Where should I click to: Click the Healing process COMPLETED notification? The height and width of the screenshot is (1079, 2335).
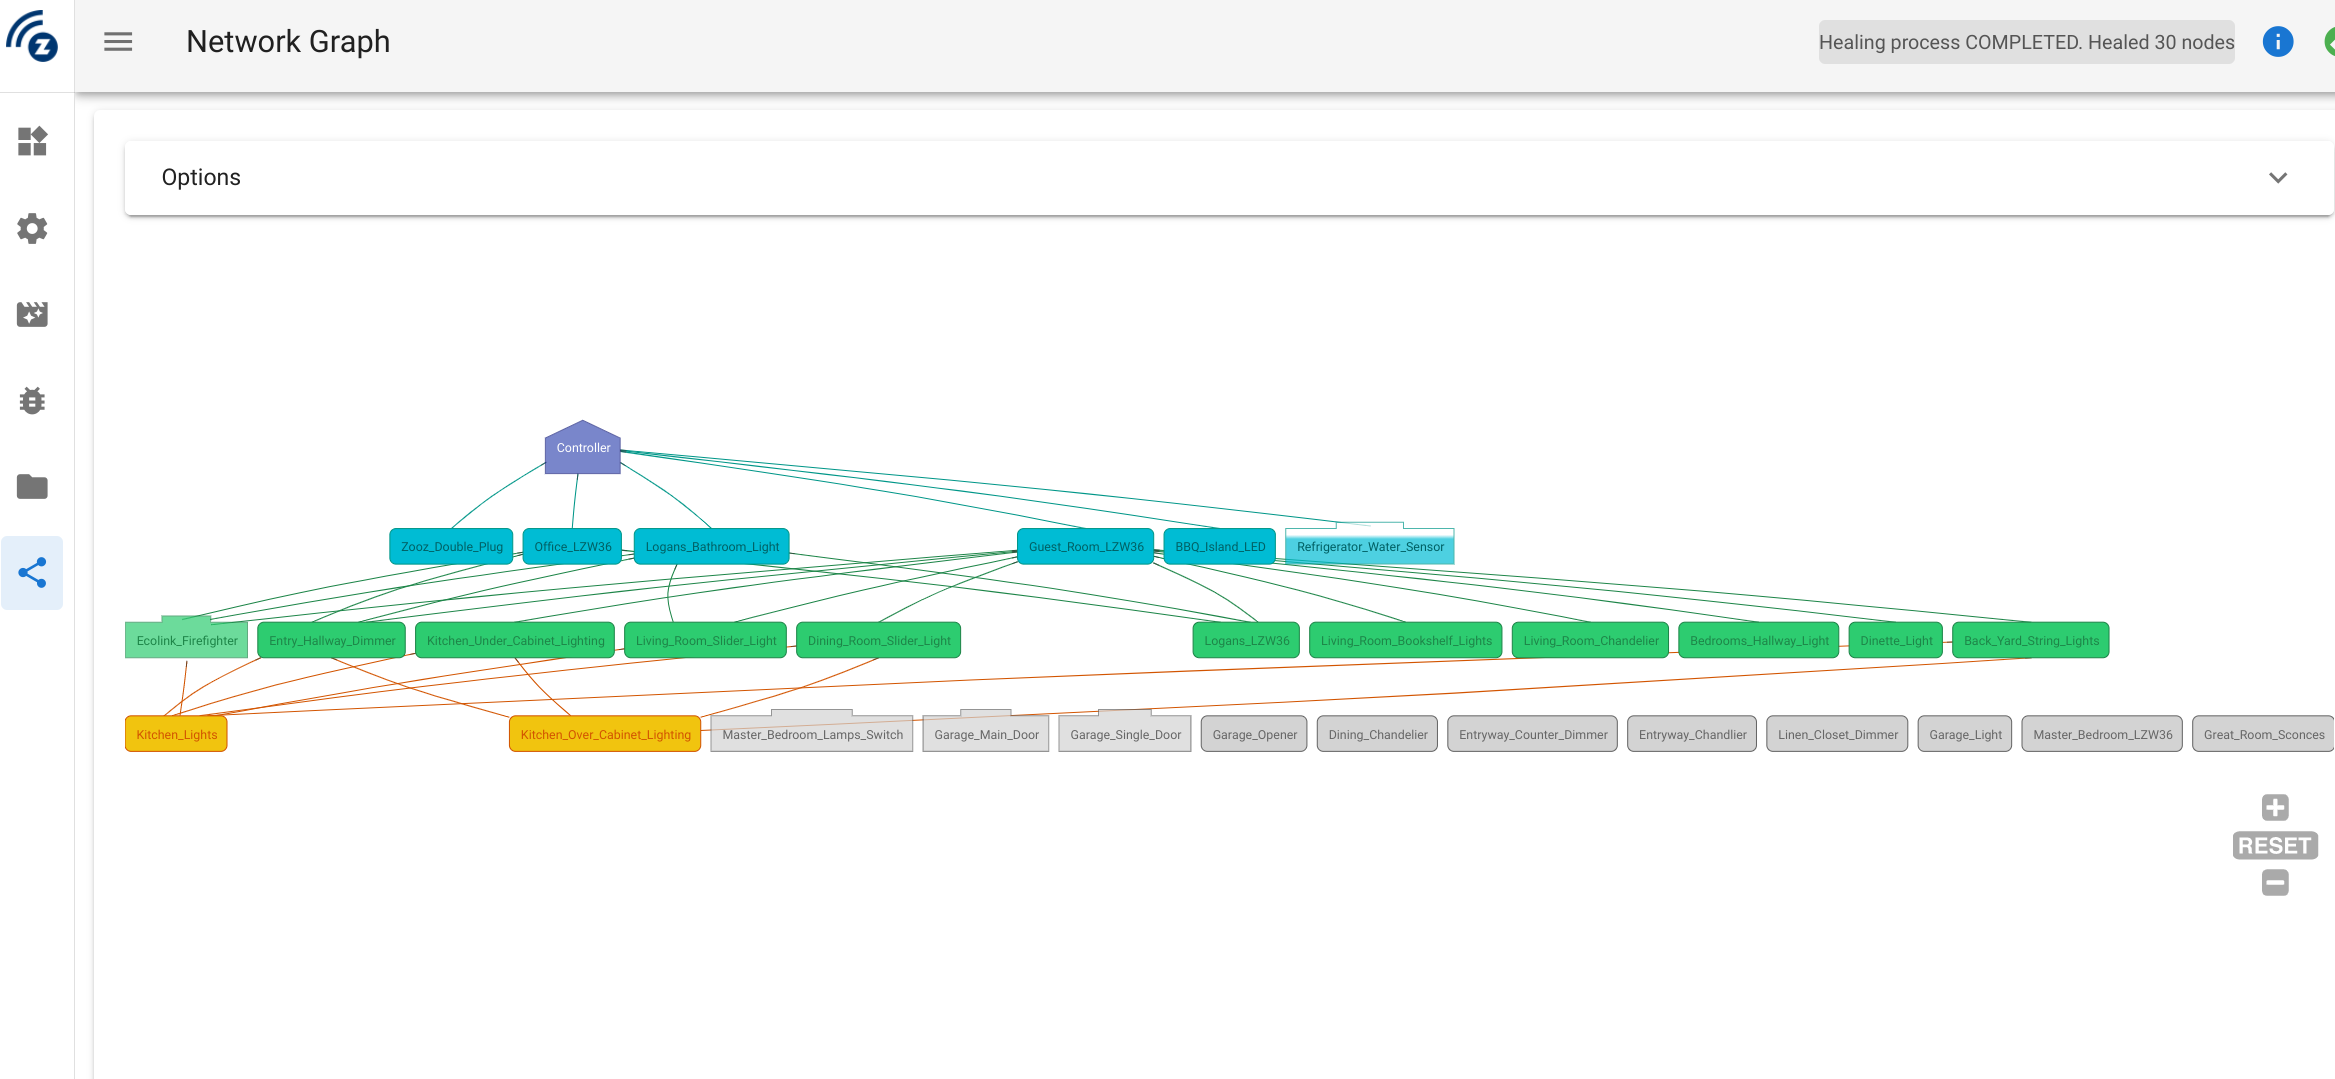pyautogui.click(x=2026, y=42)
